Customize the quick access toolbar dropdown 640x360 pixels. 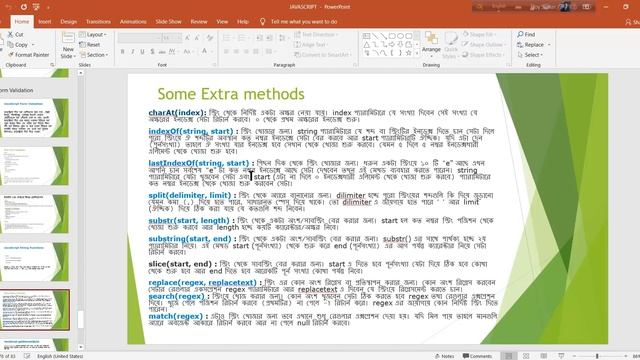pos(48,7)
